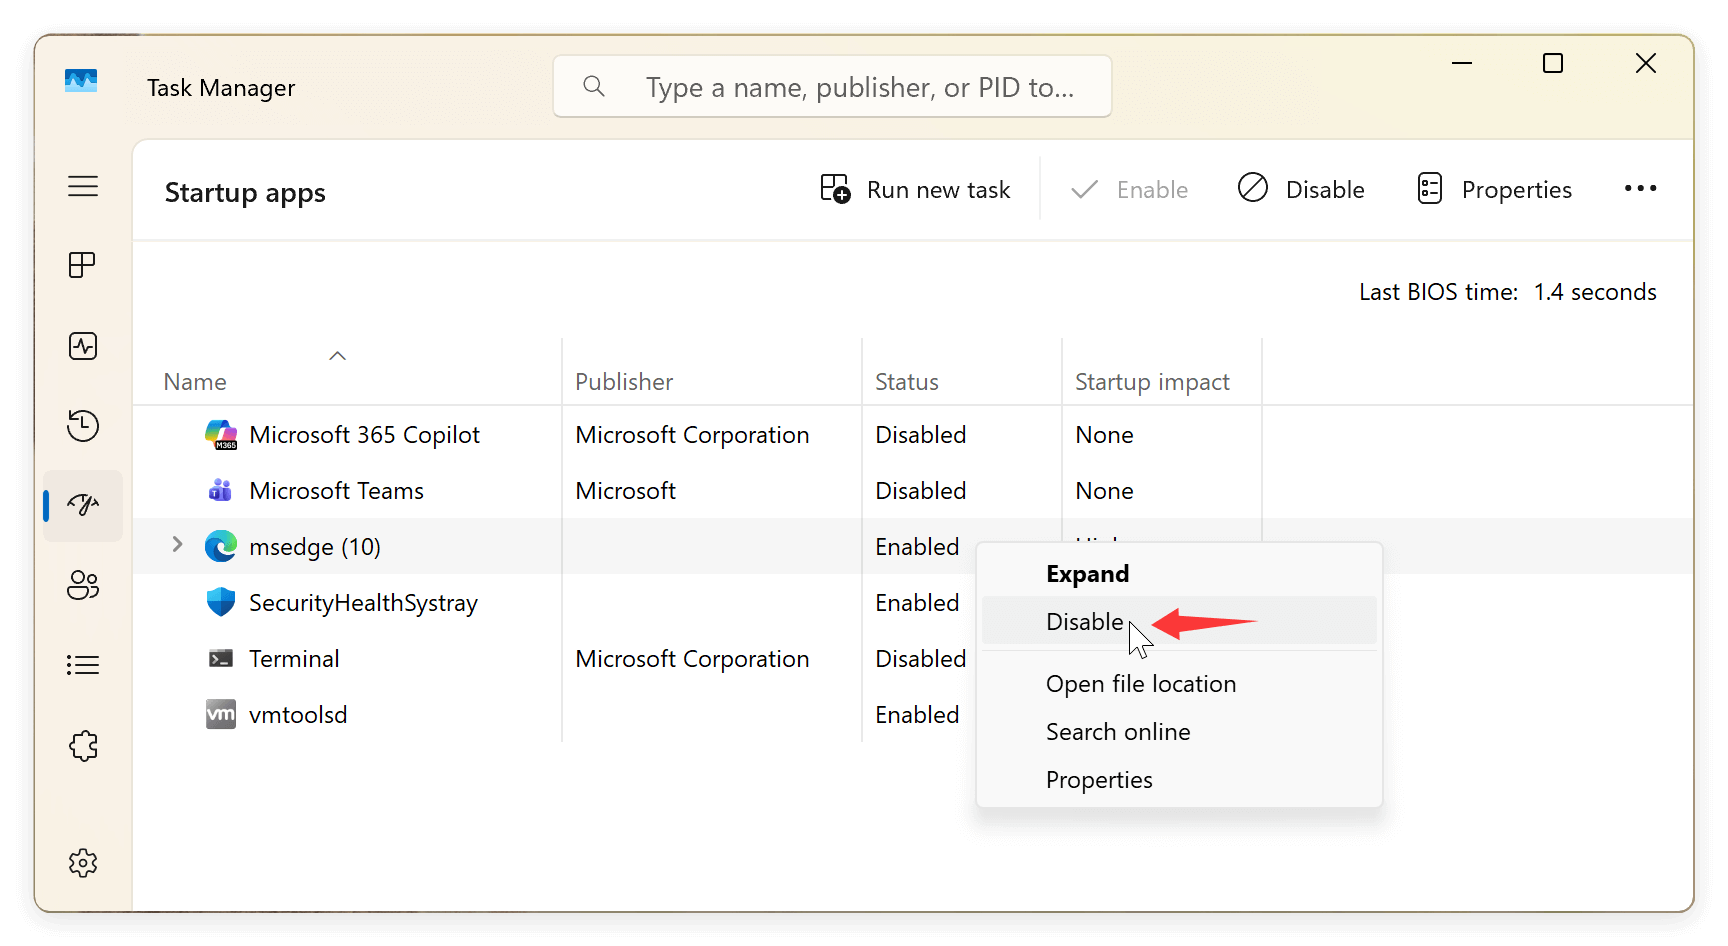Open the more options ellipsis menu
This screenshot has height=946, width=1728.
tap(1640, 189)
